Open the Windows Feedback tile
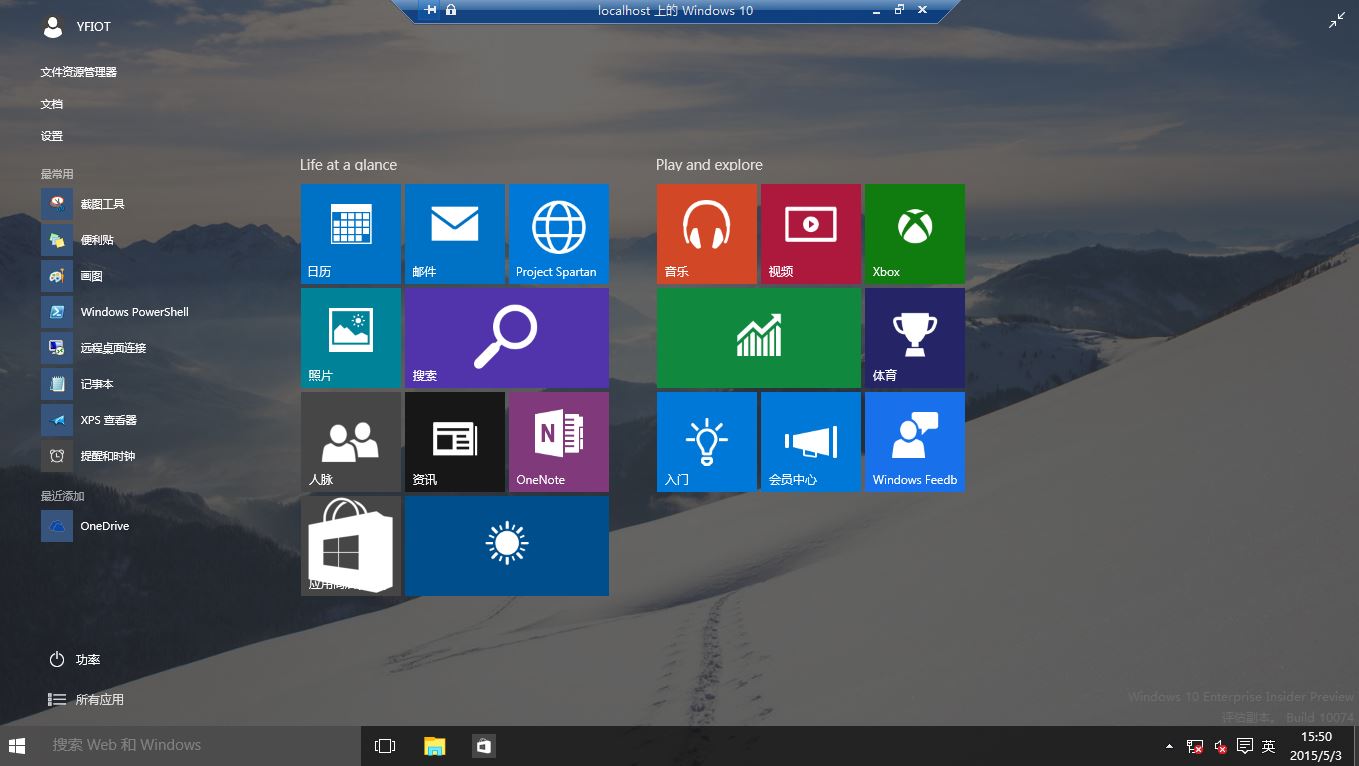1359x766 pixels. (914, 441)
